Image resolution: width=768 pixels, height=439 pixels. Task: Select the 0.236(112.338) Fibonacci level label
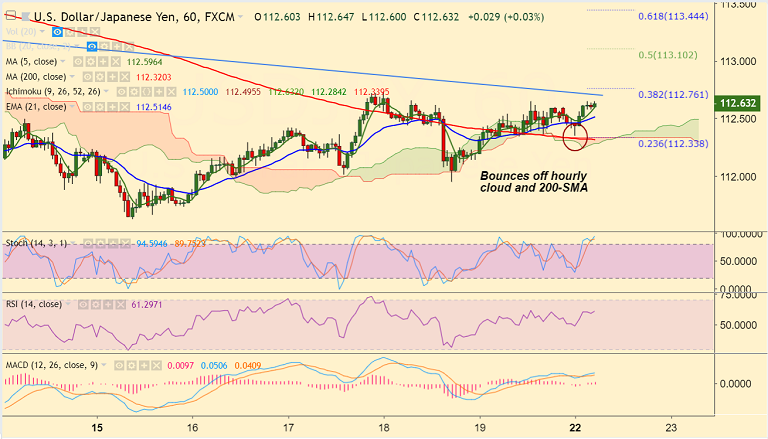pos(673,144)
